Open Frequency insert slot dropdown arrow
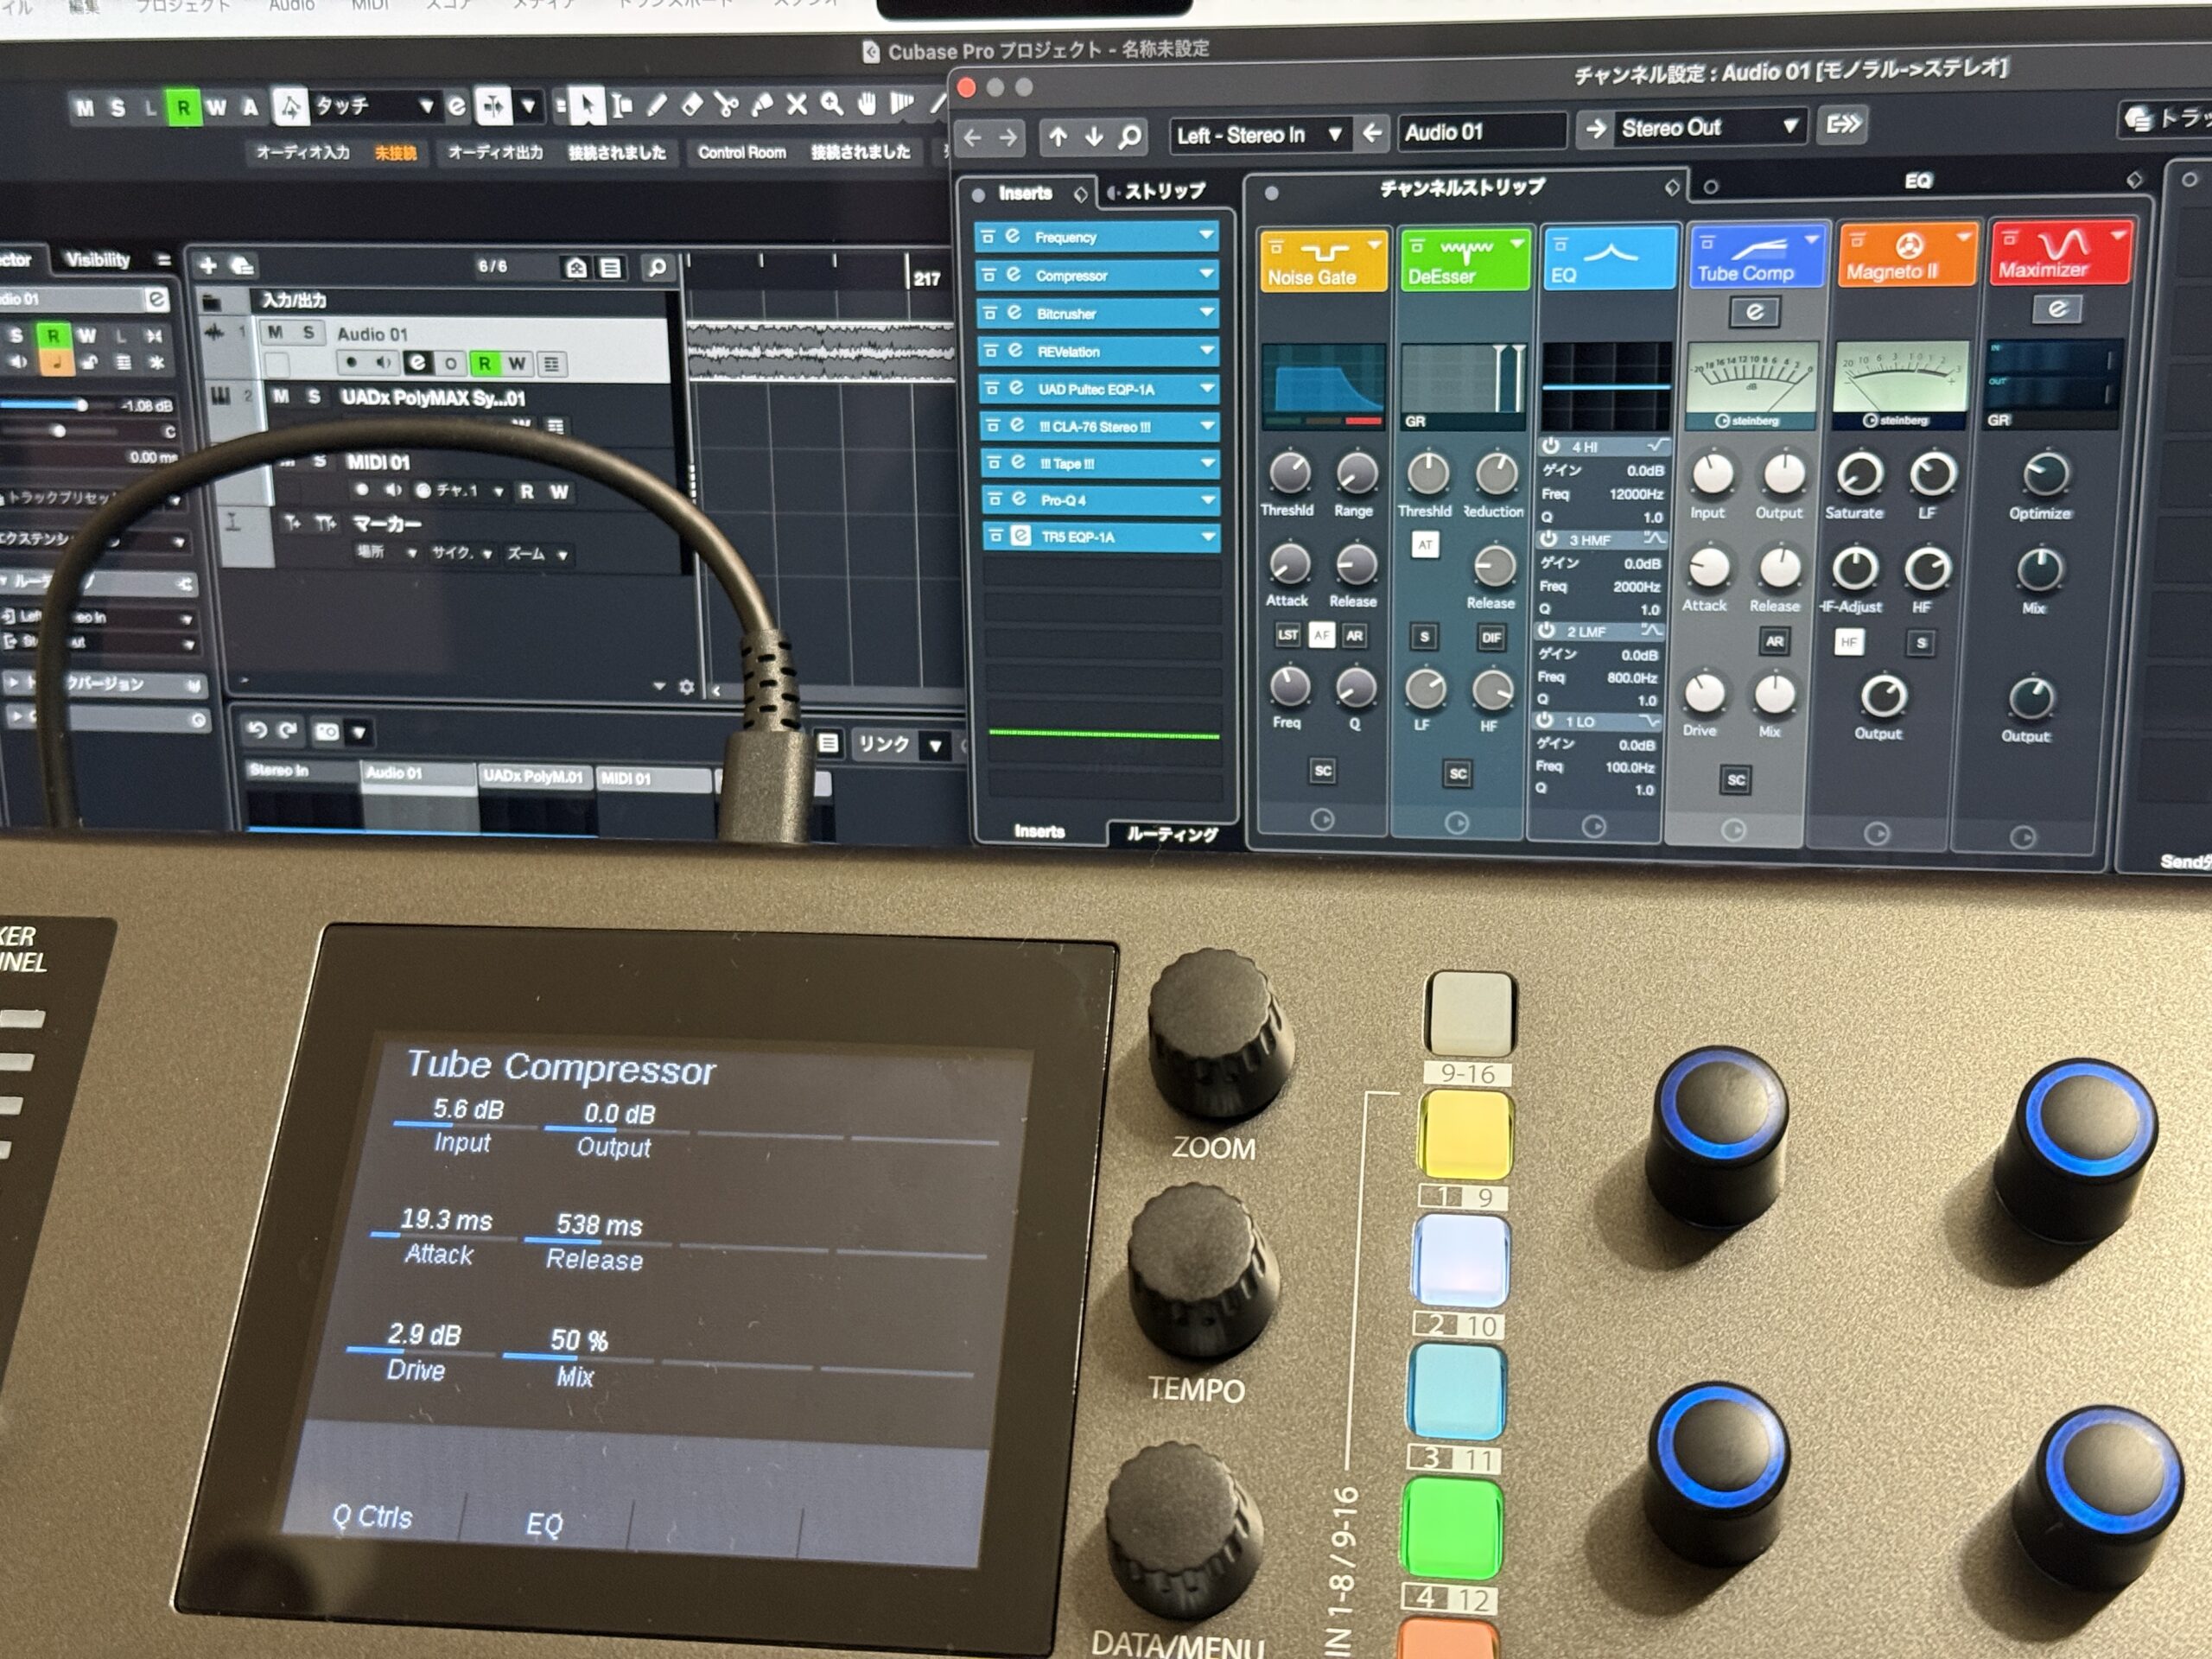This screenshot has width=2212, height=1659. click(x=1206, y=236)
